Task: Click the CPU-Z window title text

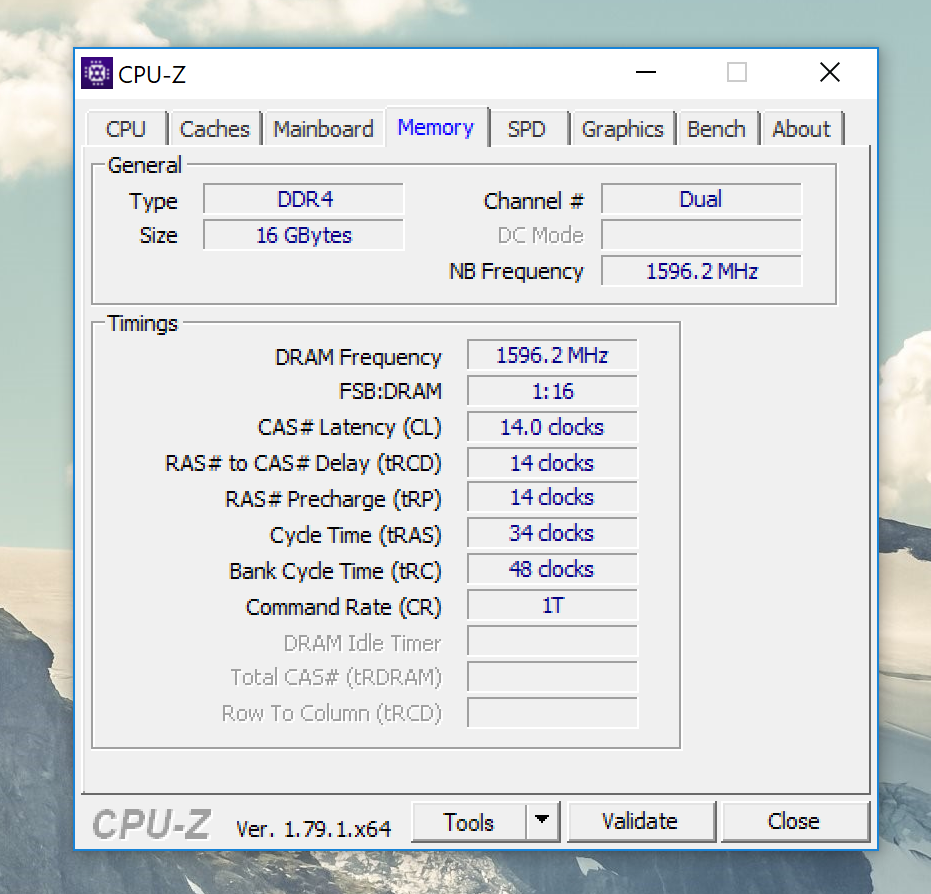Action: (x=152, y=74)
